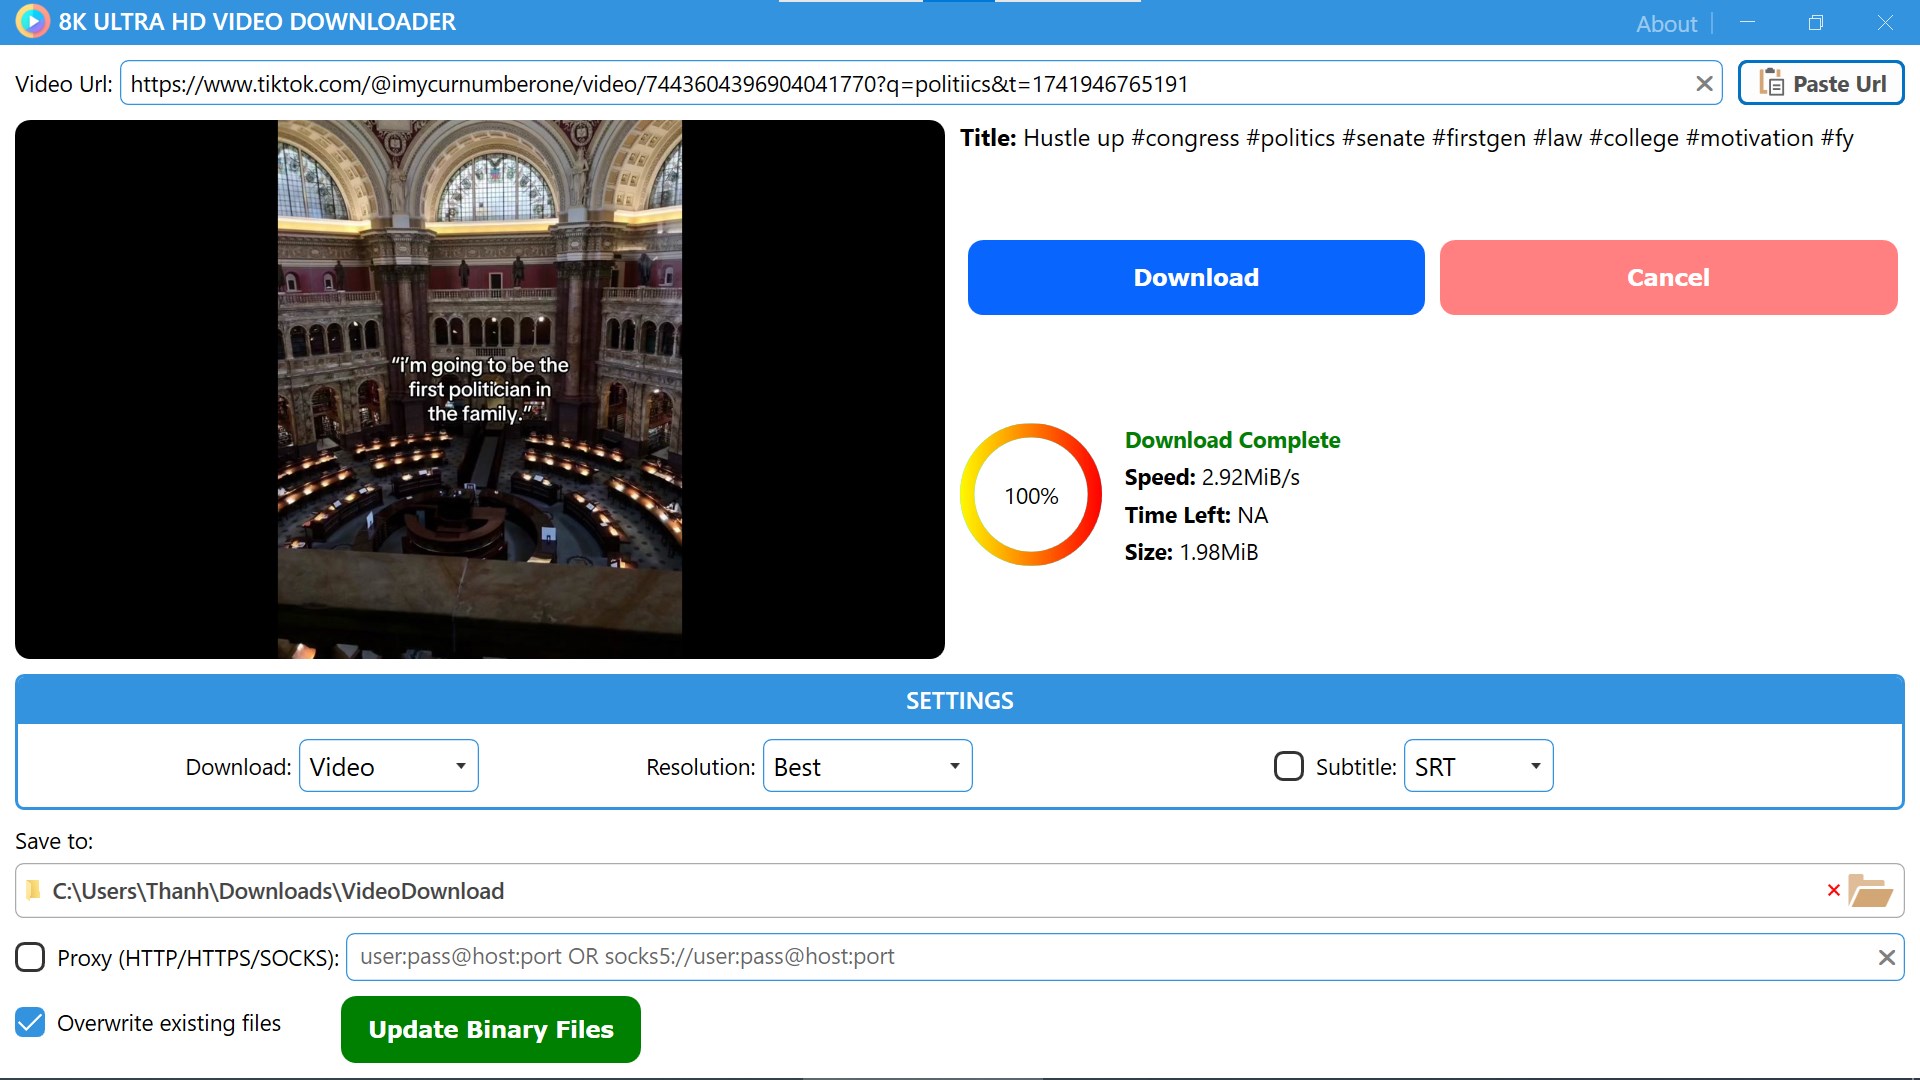Click the app logo icon in title bar

[32, 21]
